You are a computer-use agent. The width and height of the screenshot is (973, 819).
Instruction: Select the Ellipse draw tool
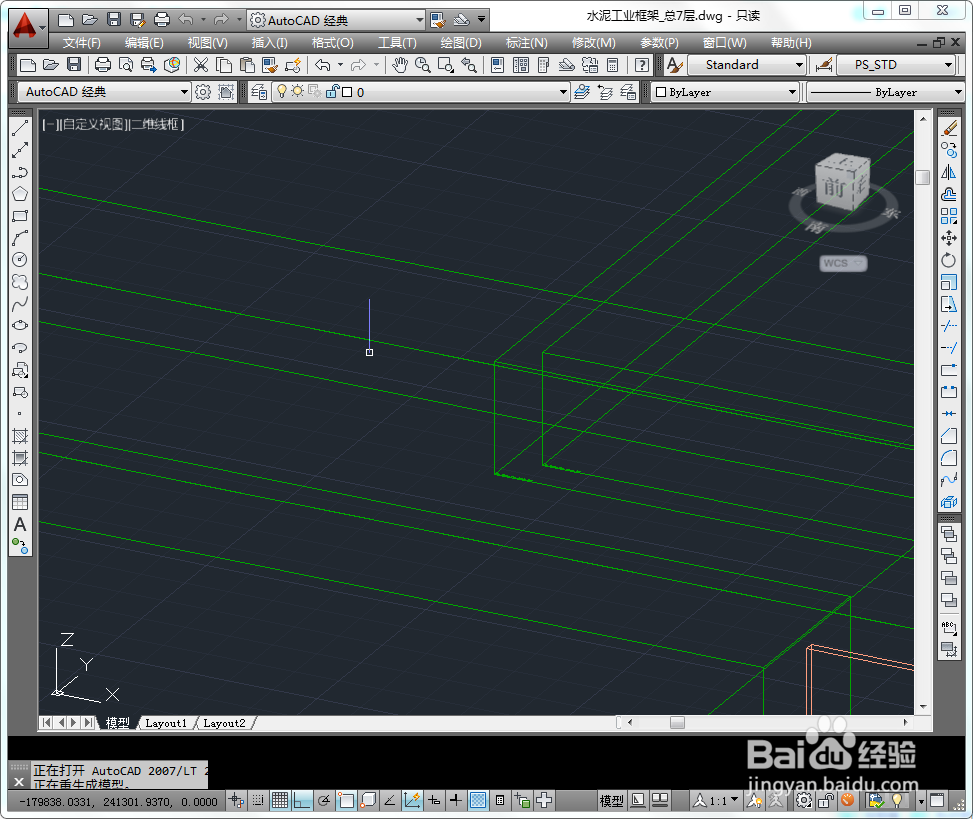(20, 325)
